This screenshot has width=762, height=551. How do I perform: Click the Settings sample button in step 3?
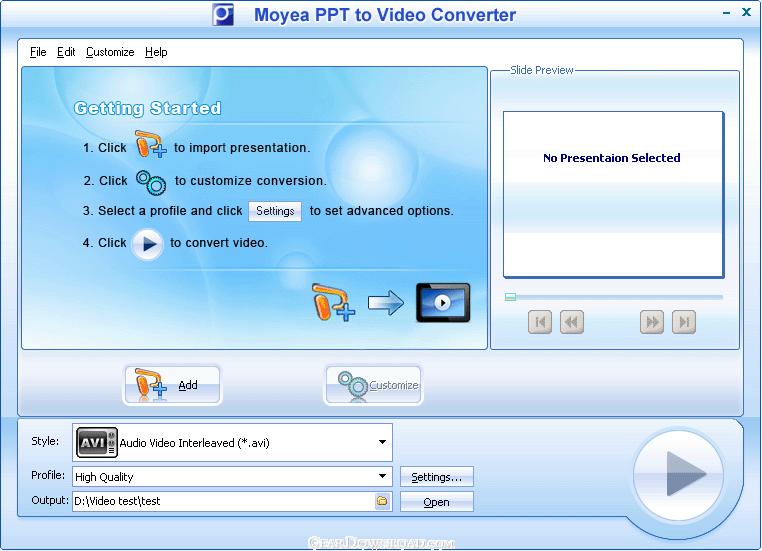click(x=275, y=211)
